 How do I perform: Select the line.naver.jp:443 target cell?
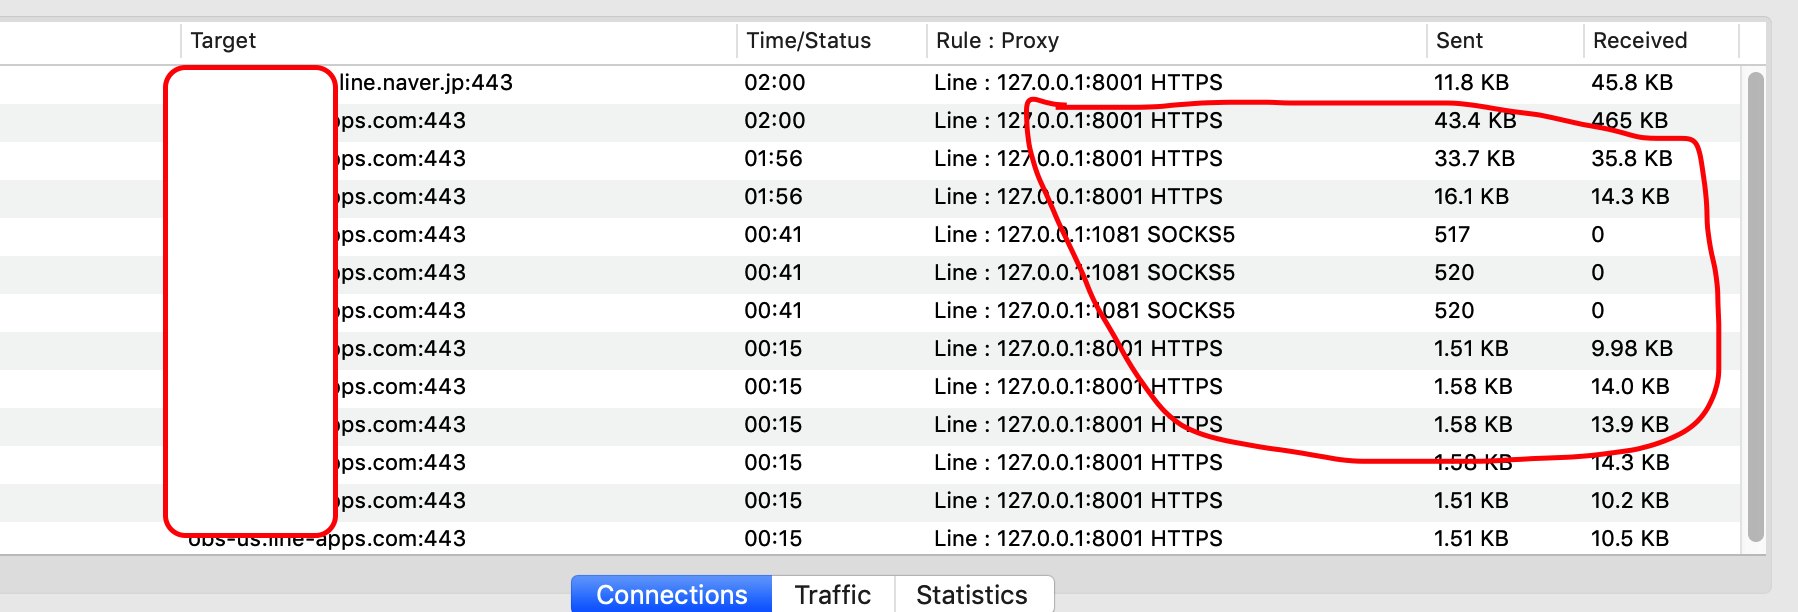[426, 83]
